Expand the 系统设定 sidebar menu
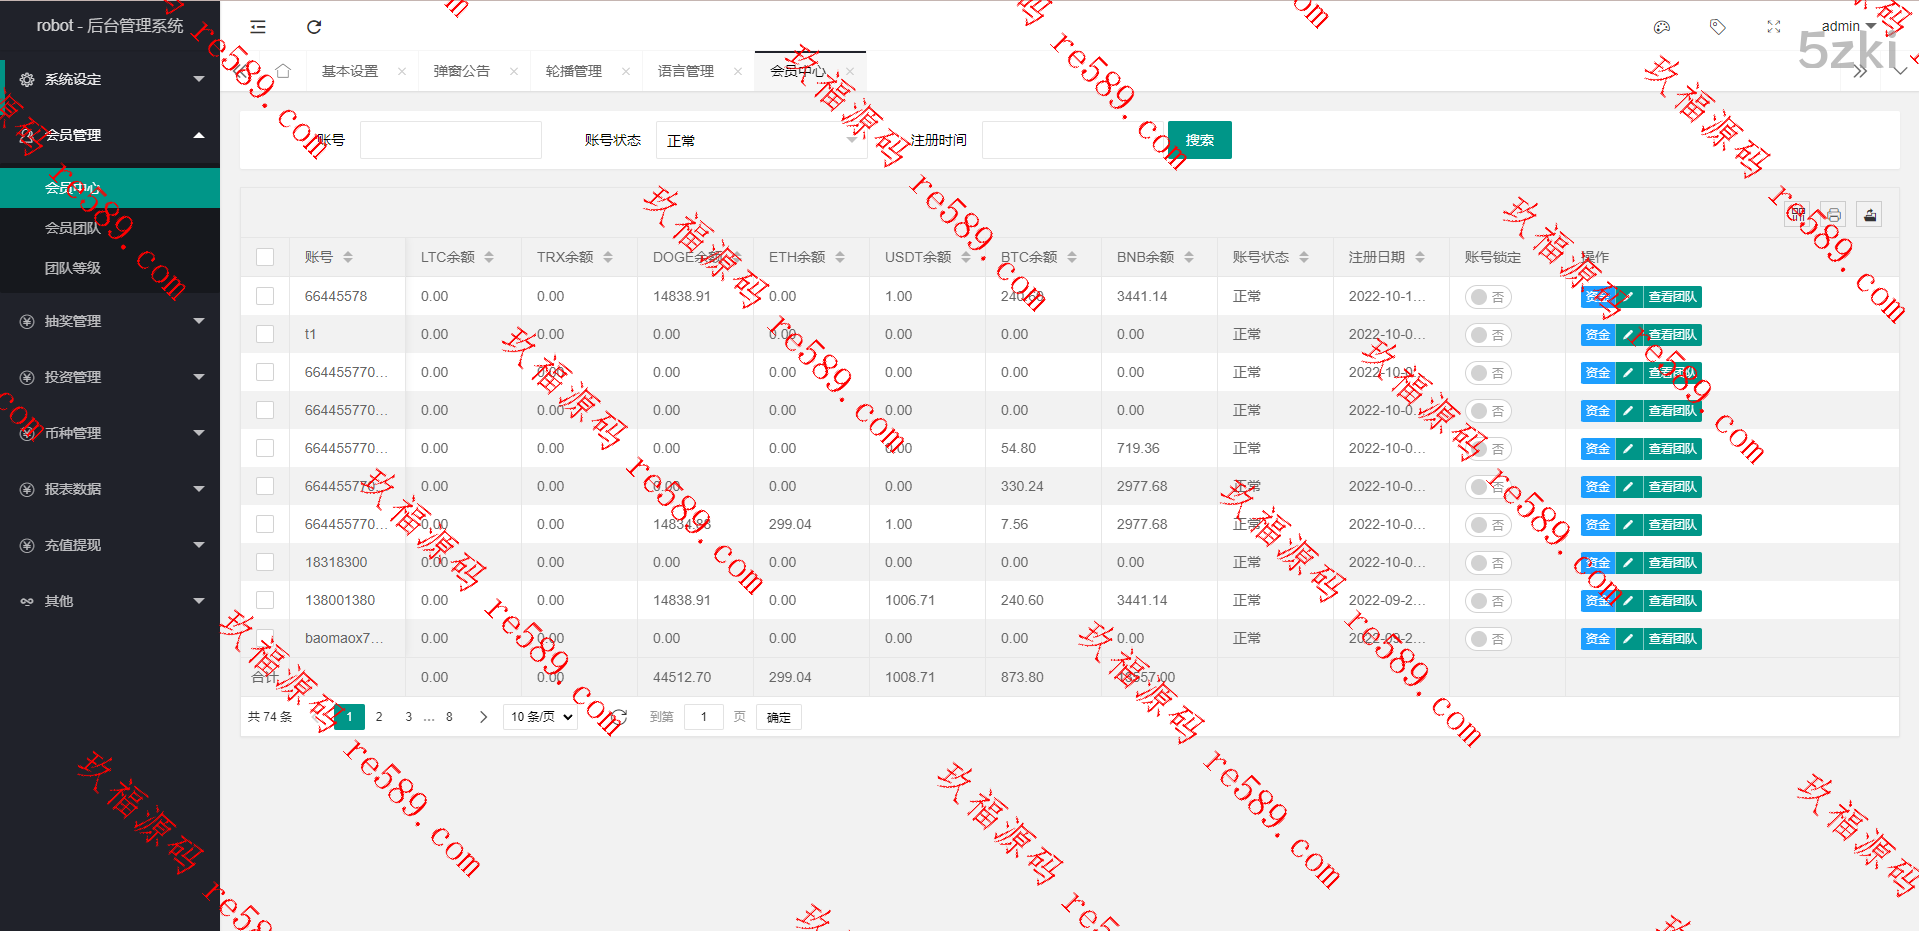 tap(110, 79)
